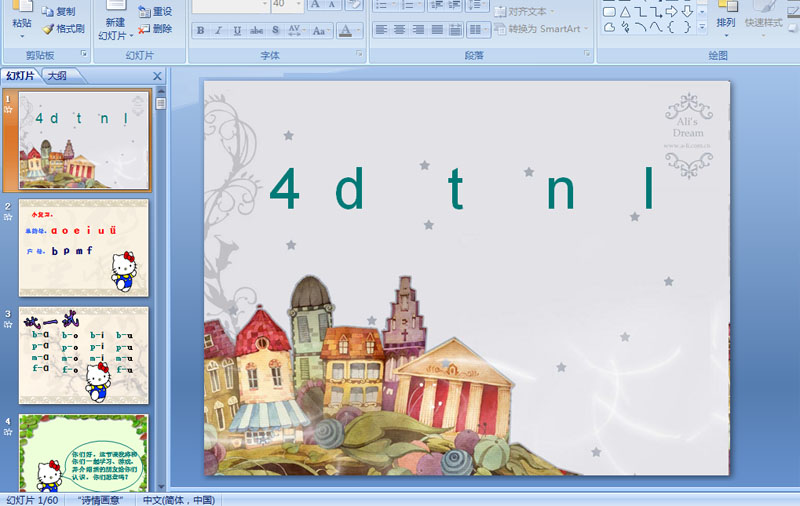Select the left brace shape
The width and height of the screenshot is (800, 506).
point(671,27)
